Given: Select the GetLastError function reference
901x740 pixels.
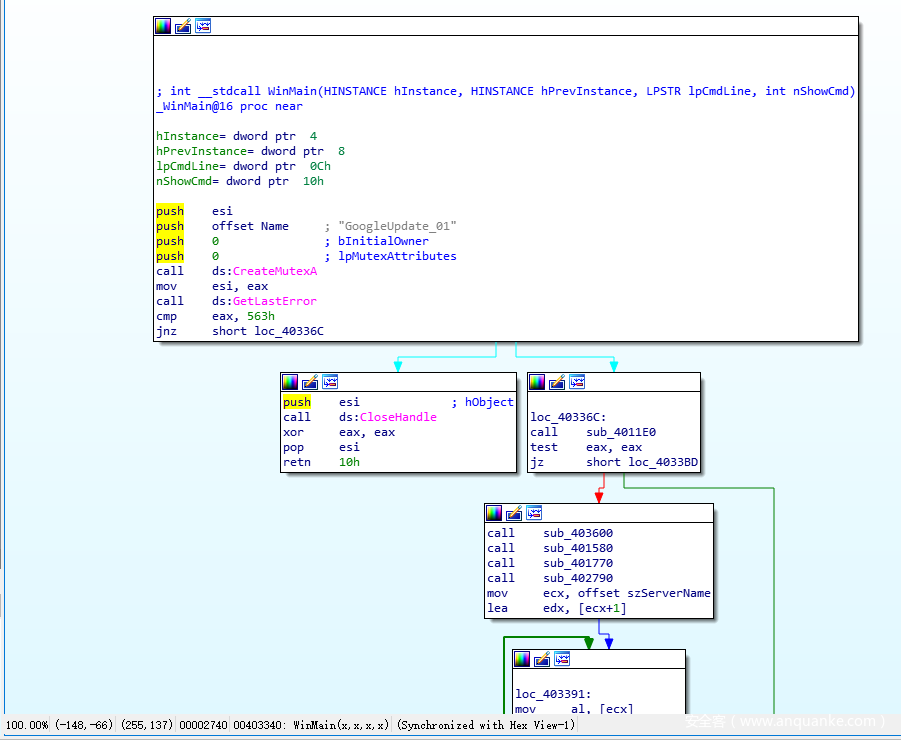Looking at the screenshot, I should 274,301.
